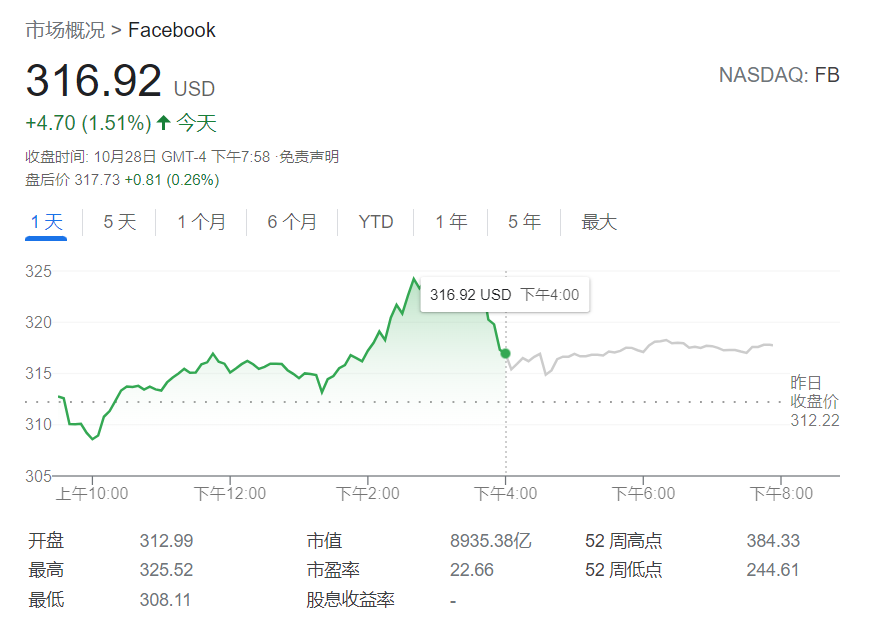Viewport: 878px width, 635px height.
Task: Show the 6 个月 chart view
Action: pos(292,222)
